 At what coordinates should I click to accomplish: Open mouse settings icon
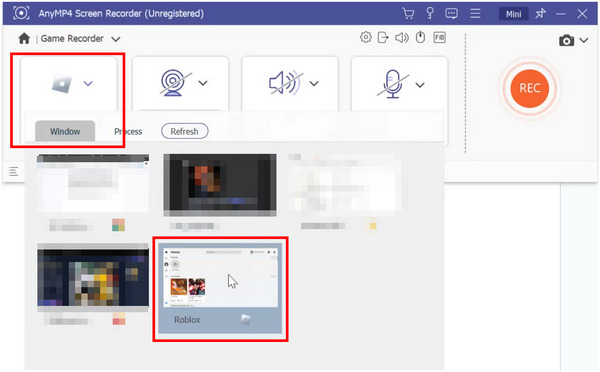421,37
